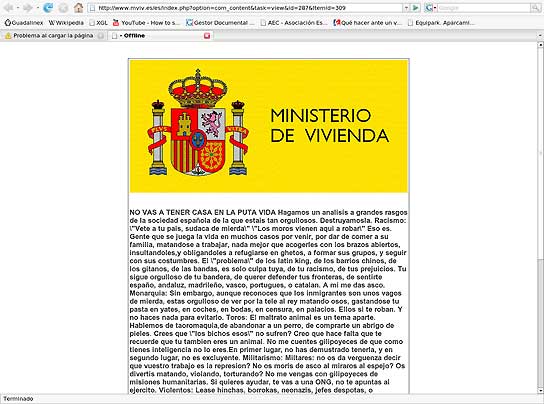Close the Offline tab with red X
The image size is (544, 404).
click(207, 36)
